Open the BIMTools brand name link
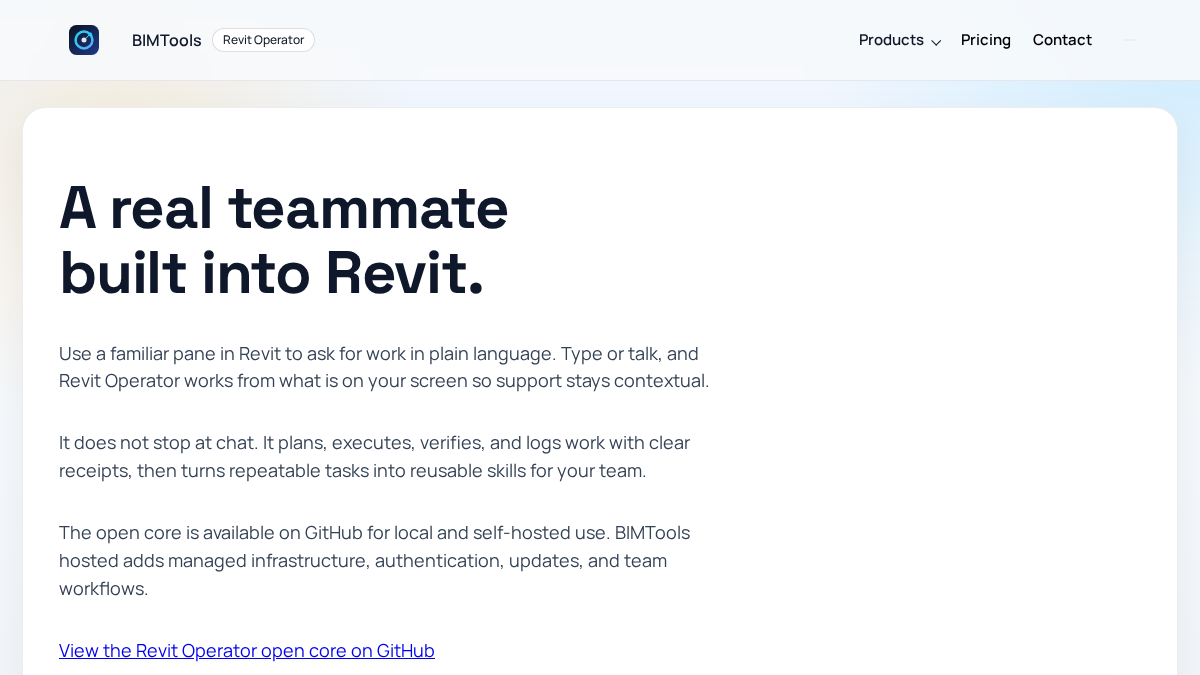Viewport: 1200px width, 675px height. pyautogui.click(x=167, y=40)
